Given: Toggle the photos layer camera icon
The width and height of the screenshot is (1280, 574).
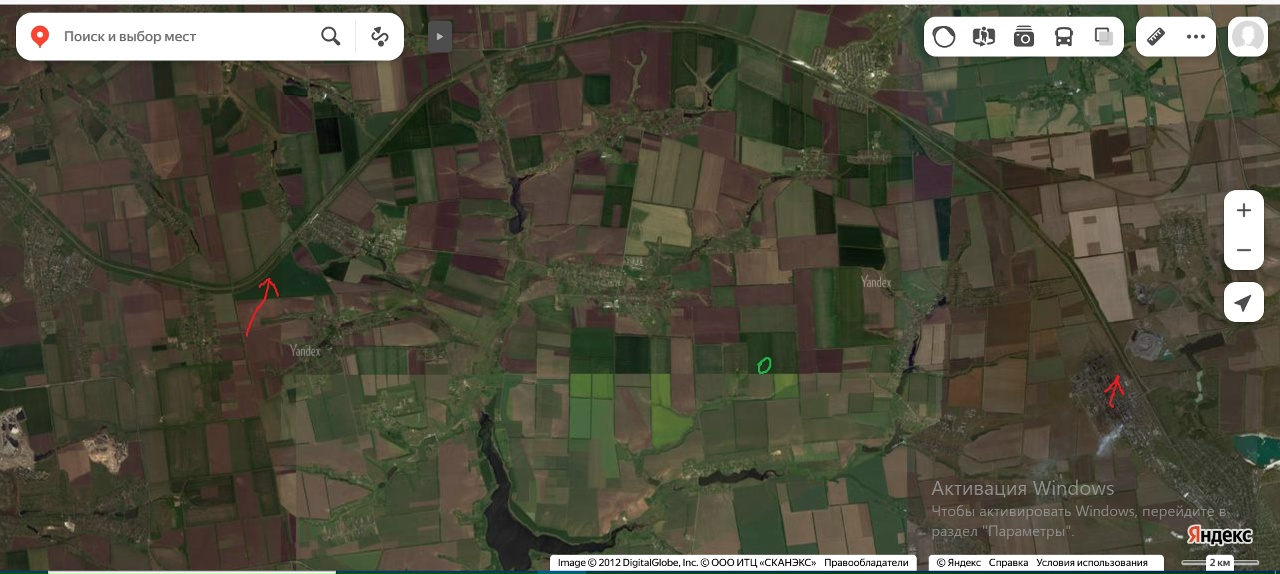Looking at the screenshot, I should (x=1024, y=37).
